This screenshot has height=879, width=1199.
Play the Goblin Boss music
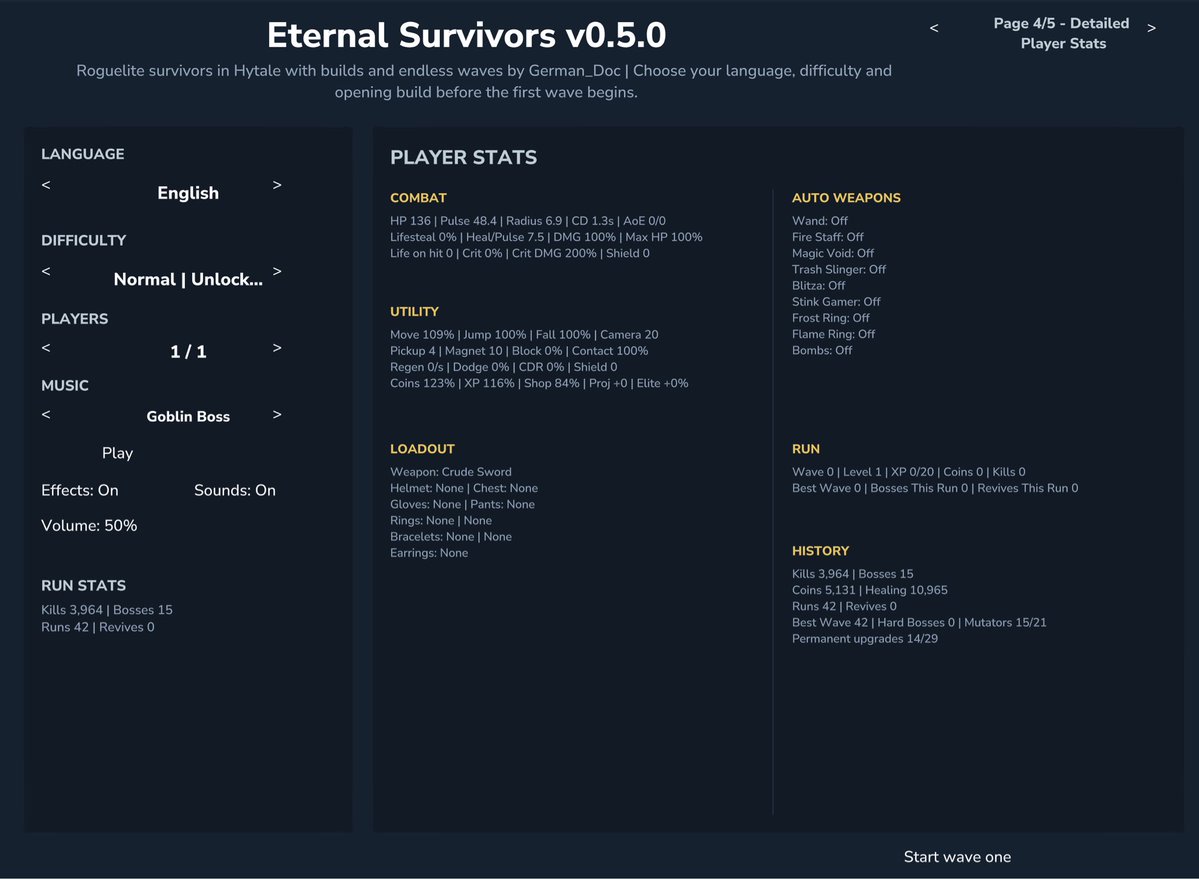coord(117,452)
